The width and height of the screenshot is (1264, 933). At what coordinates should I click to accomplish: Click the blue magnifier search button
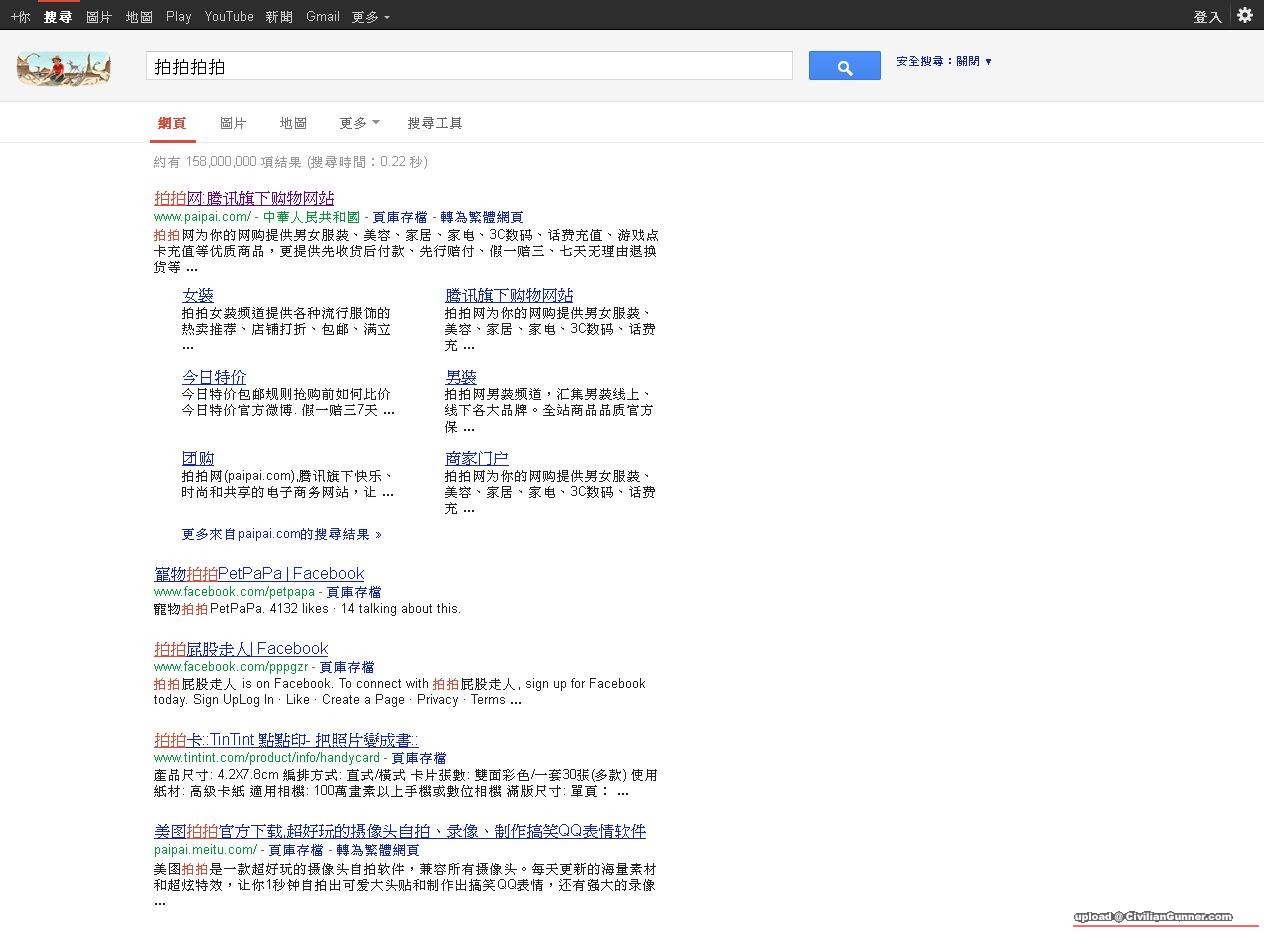(x=844, y=66)
